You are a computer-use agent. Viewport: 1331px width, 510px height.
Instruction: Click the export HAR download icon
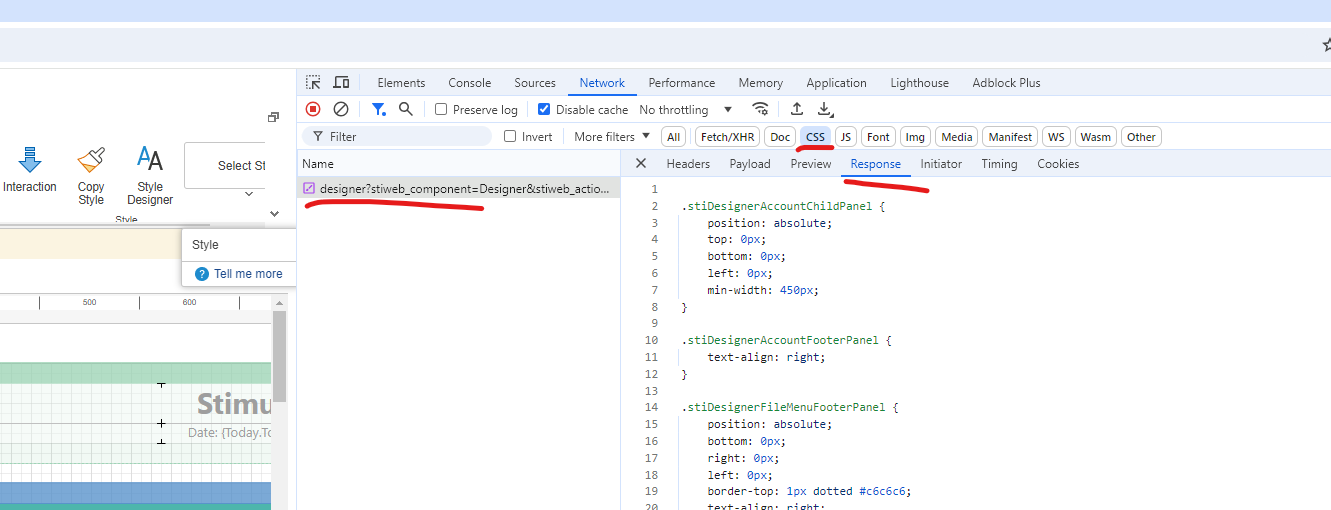[824, 109]
